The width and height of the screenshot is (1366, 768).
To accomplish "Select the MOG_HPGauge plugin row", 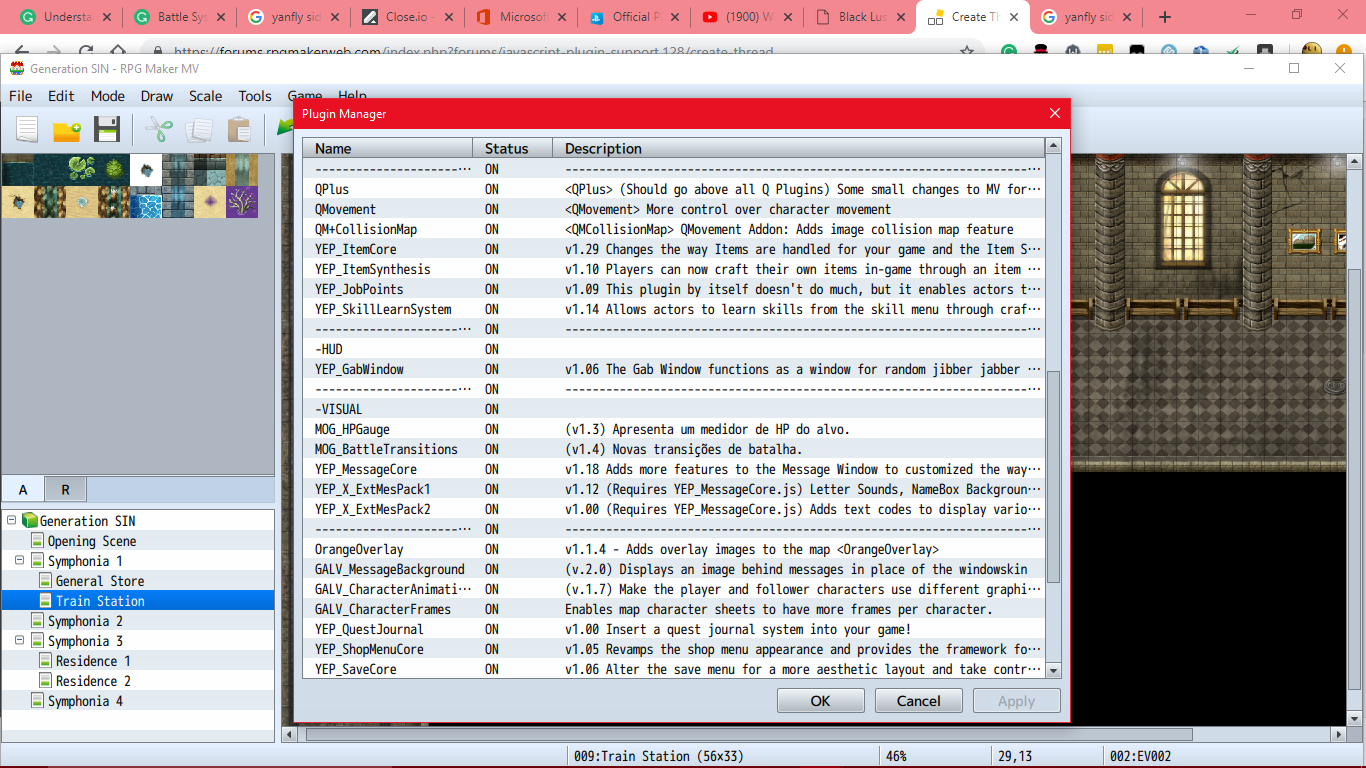I will coord(674,429).
